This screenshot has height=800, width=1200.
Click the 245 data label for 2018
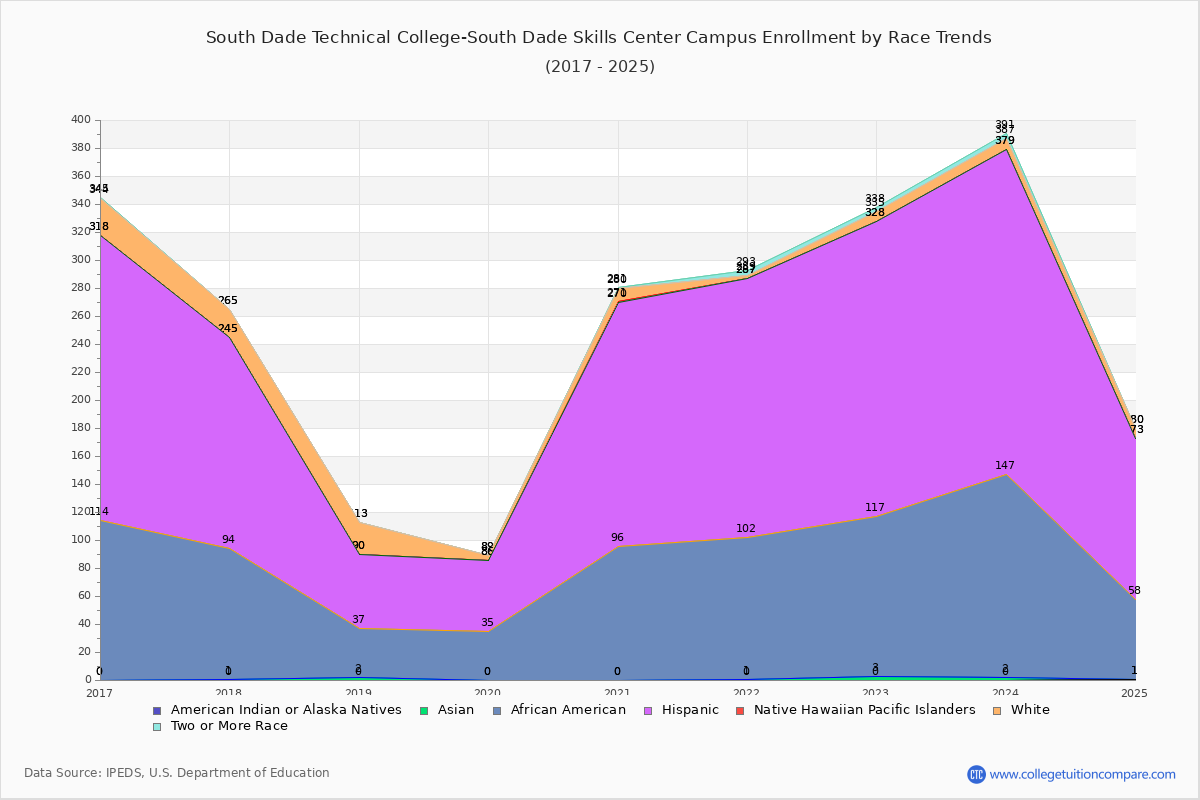pyautogui.click(x=228, y=329)
